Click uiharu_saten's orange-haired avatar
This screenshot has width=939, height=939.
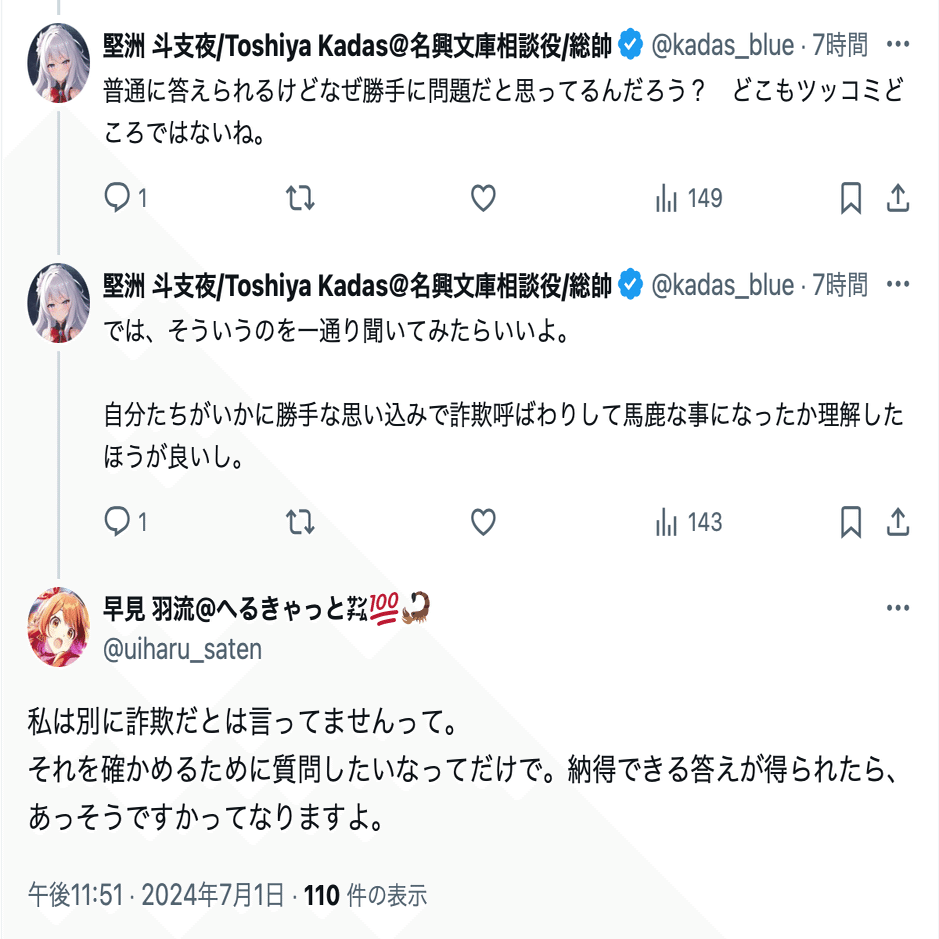[x=59, y=626]
